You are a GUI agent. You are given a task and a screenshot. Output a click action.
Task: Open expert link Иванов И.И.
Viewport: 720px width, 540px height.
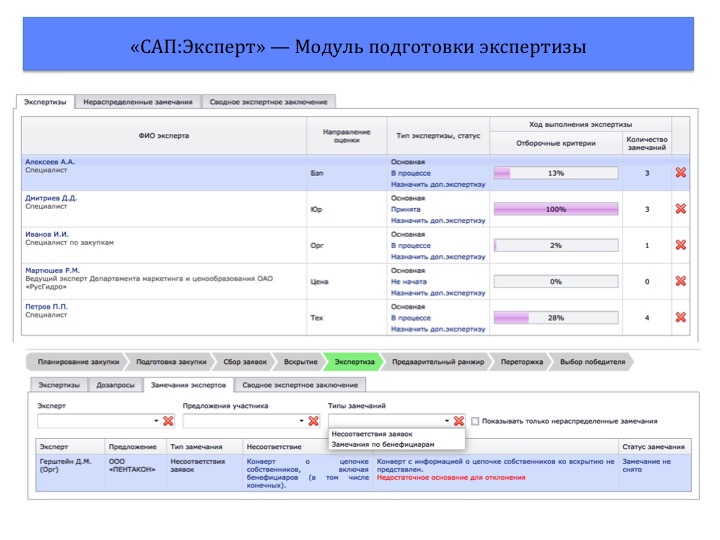coord(47,234)
